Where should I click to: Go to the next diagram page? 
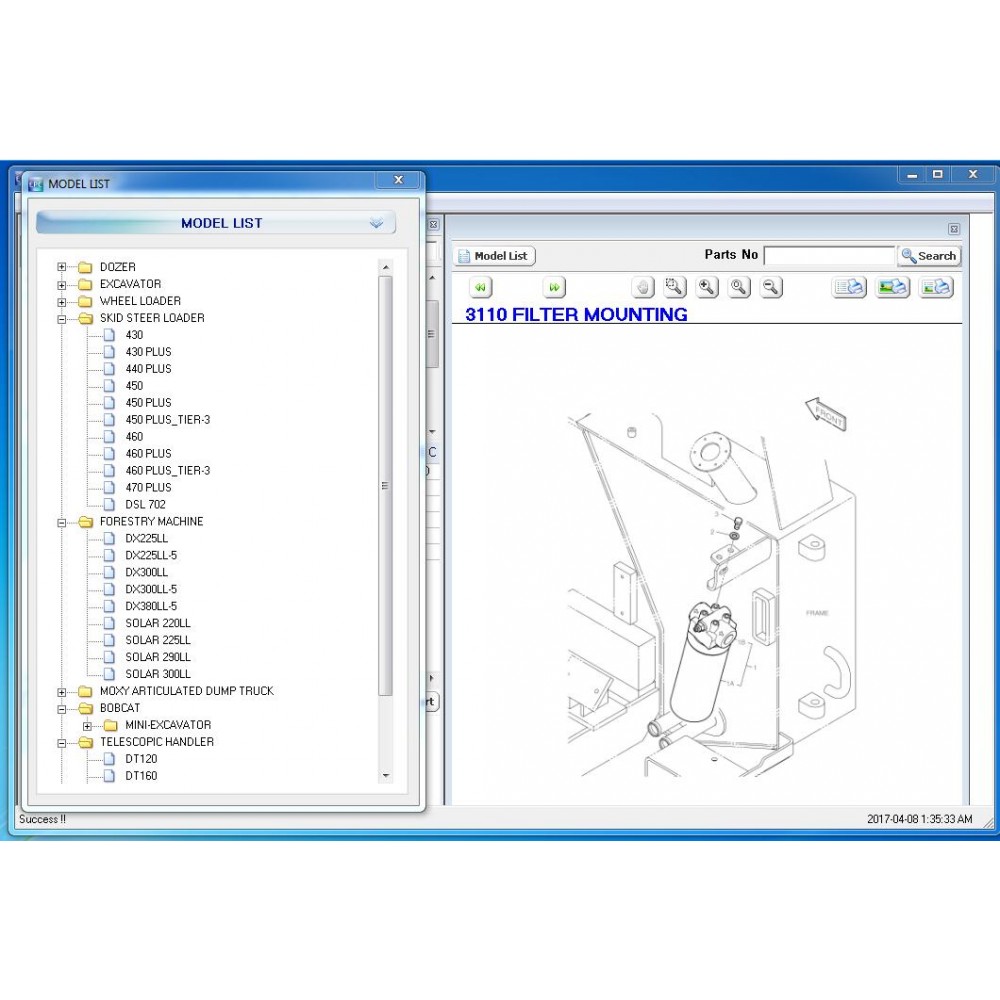554,288
